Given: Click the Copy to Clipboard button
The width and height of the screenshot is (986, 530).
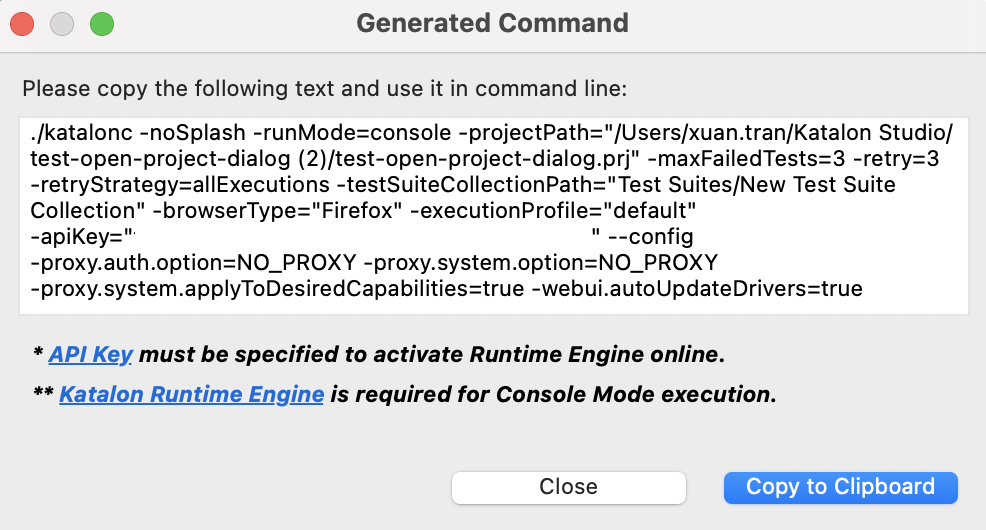Looking at the screenshot, I should (840, 487).
